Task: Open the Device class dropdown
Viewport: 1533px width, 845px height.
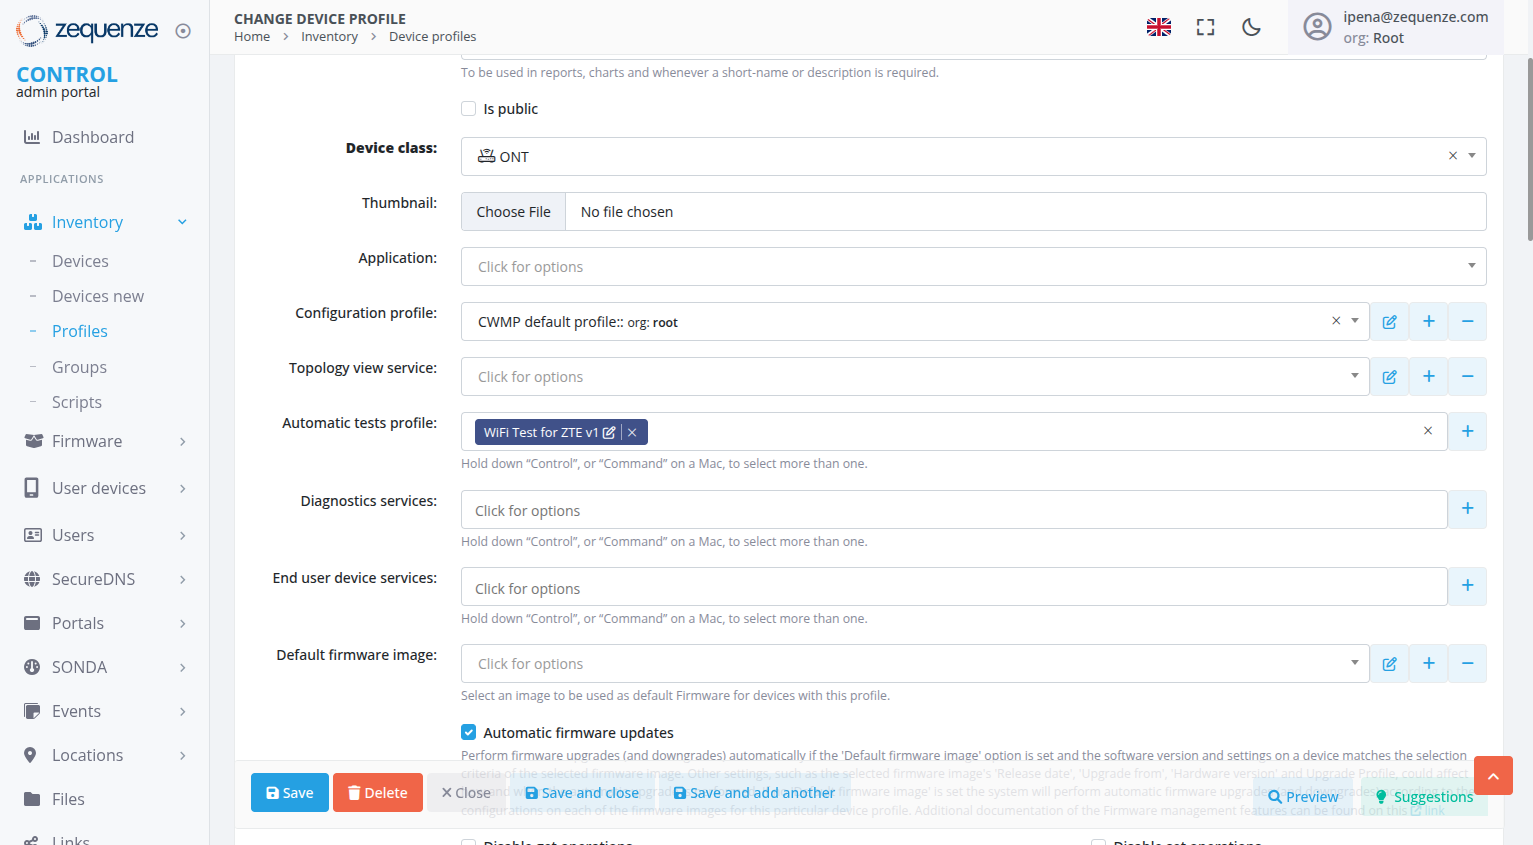Action: pyautogui.click(x=1470, y=156)
